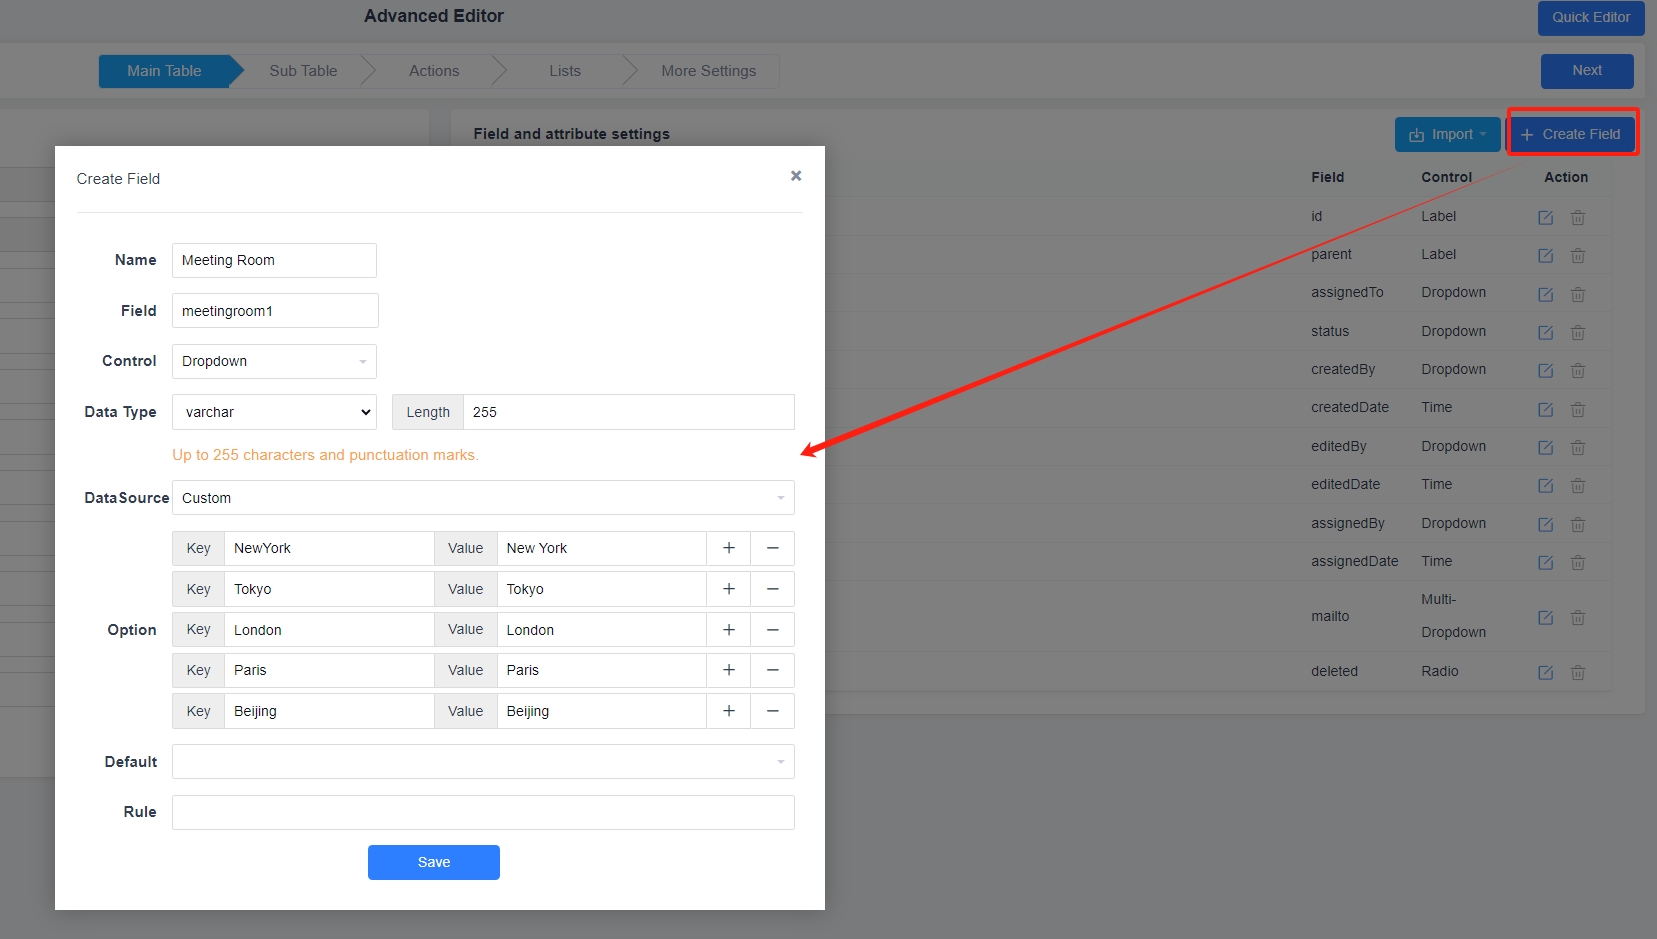This screenshot has width=1657, height=939.
Task: Delete the deleted field using trash icon
Action: (1577, 672)
